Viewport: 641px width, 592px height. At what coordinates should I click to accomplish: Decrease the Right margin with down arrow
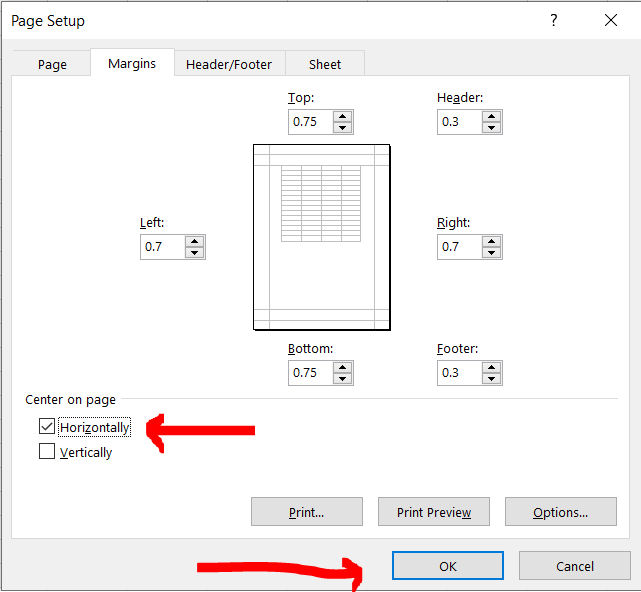pyautogui.click(x=491, y=252)
